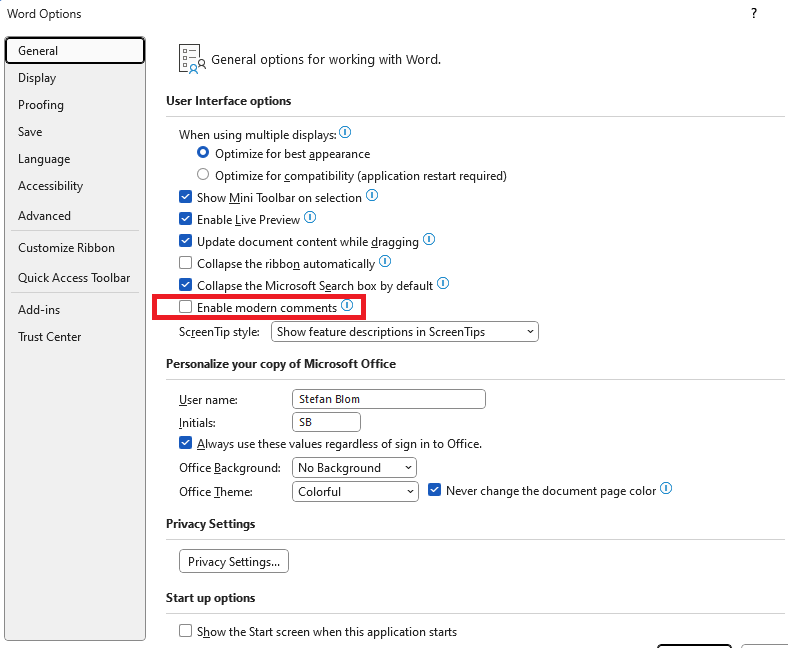Show info tip for Never change document page color
788x648 pixels.
666,489
